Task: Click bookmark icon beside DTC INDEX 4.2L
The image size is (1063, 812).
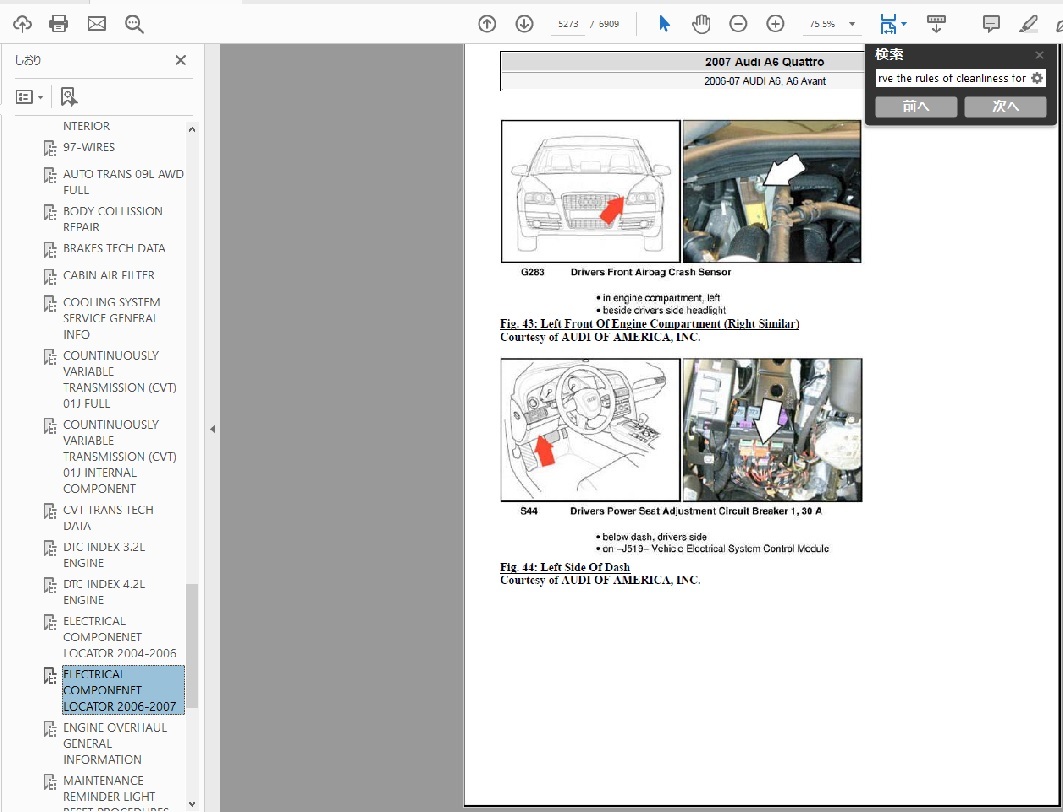Action: click(x=50, y=585)
